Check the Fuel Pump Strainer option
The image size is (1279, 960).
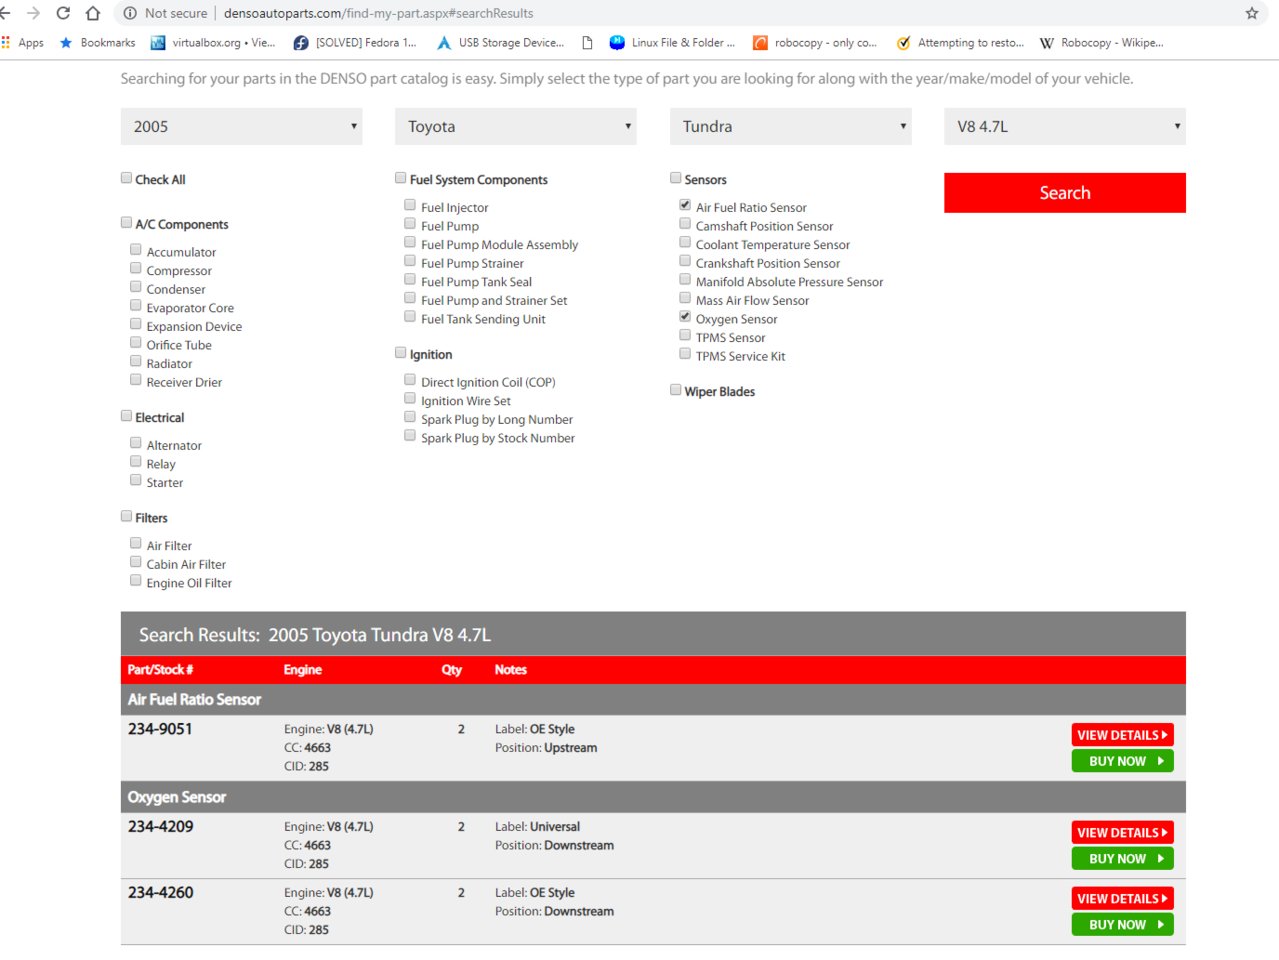point(410,261)
